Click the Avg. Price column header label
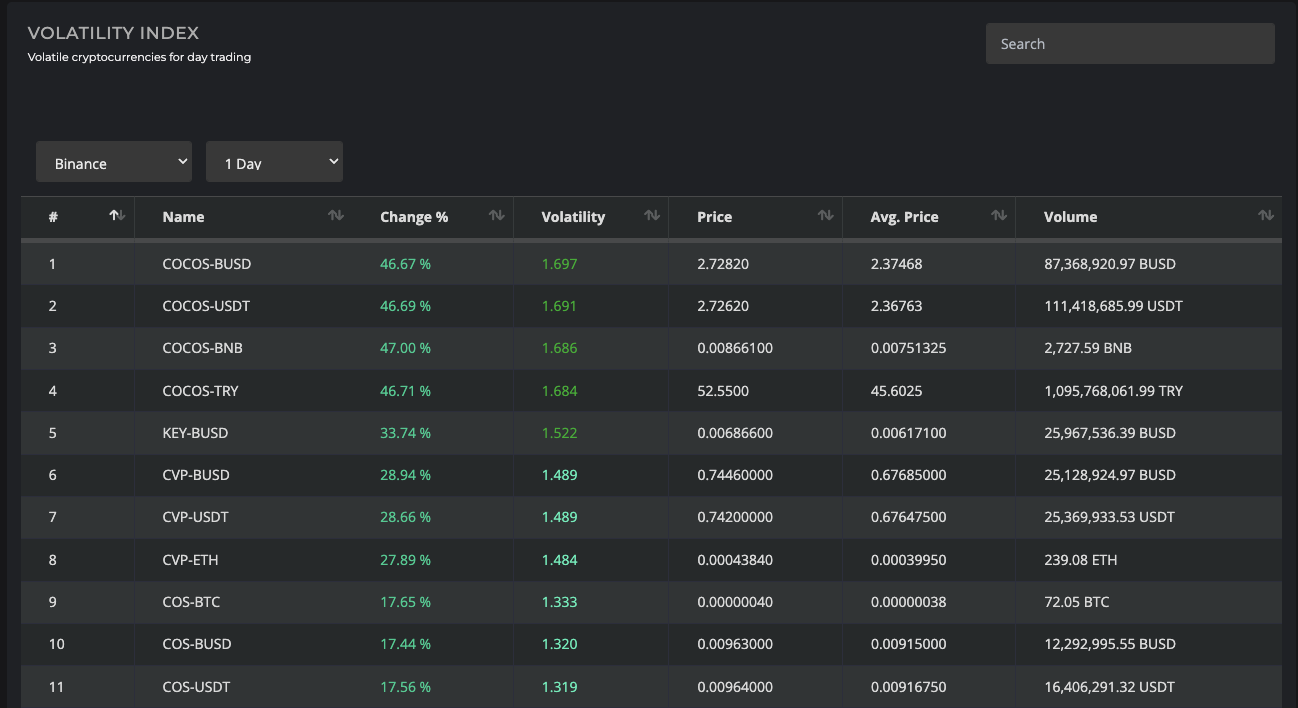Viewport: 1298px width, 708px height. tap(905, 217)
